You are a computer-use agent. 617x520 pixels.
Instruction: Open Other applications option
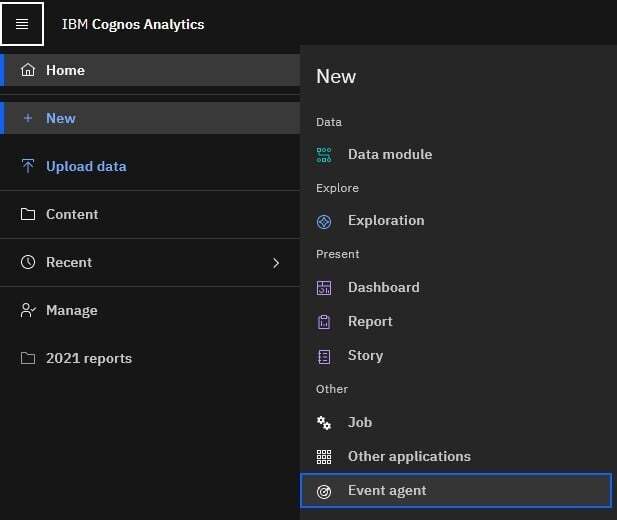pyautogui.click(x=456, y=457)
